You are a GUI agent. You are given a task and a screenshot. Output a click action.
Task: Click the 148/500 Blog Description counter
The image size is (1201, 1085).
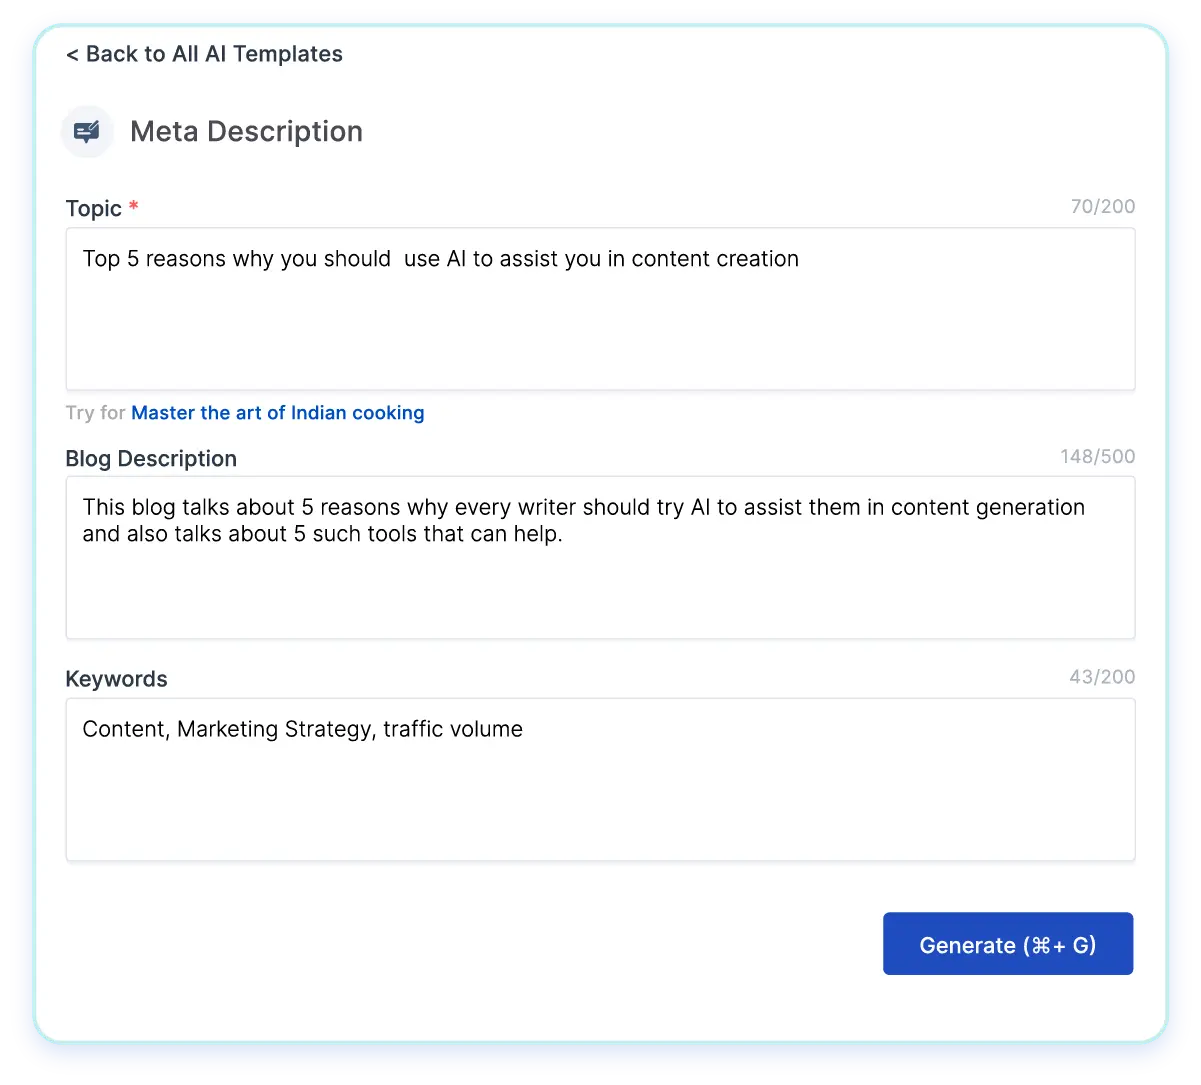click(1097, 457)
